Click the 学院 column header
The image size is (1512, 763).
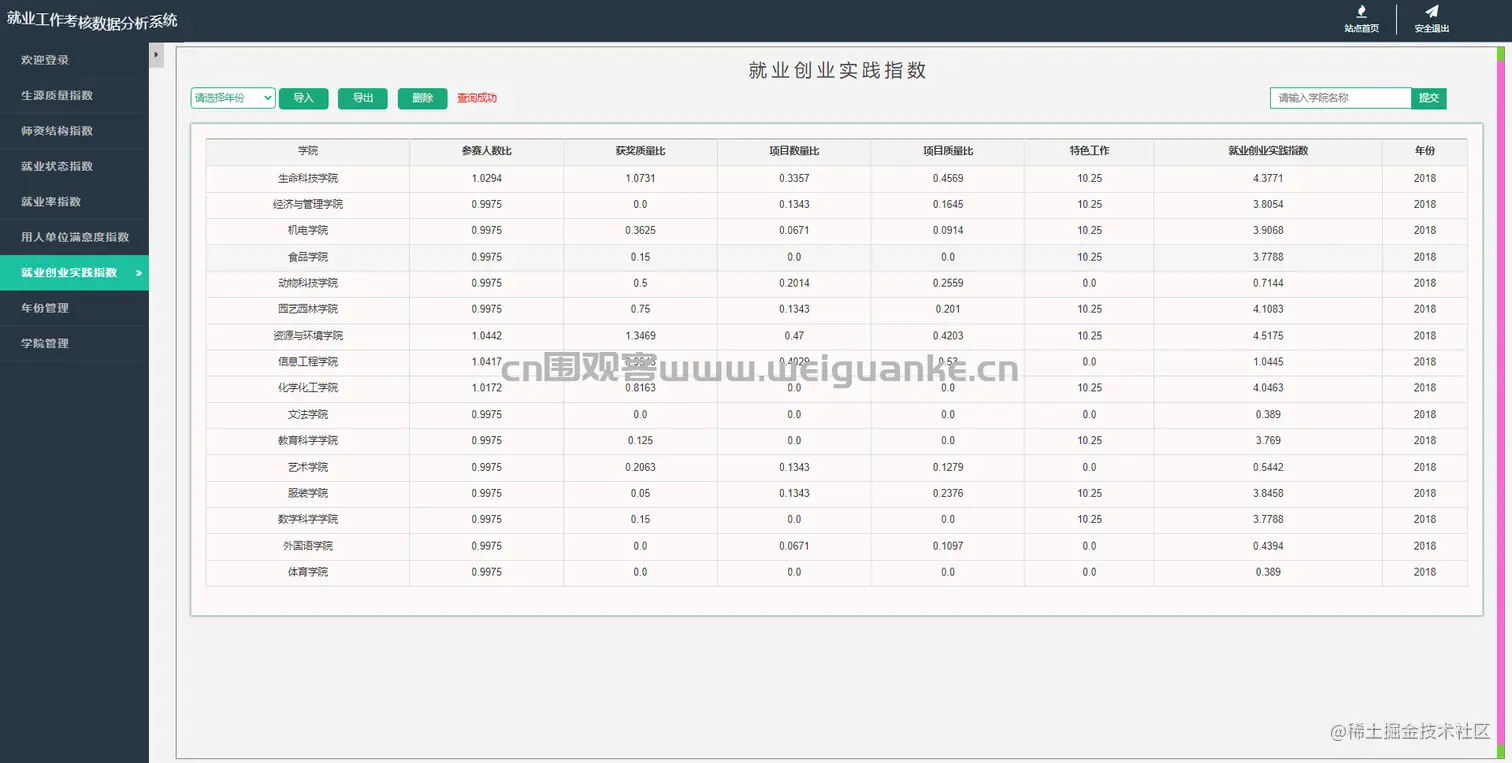coord(308,151)
